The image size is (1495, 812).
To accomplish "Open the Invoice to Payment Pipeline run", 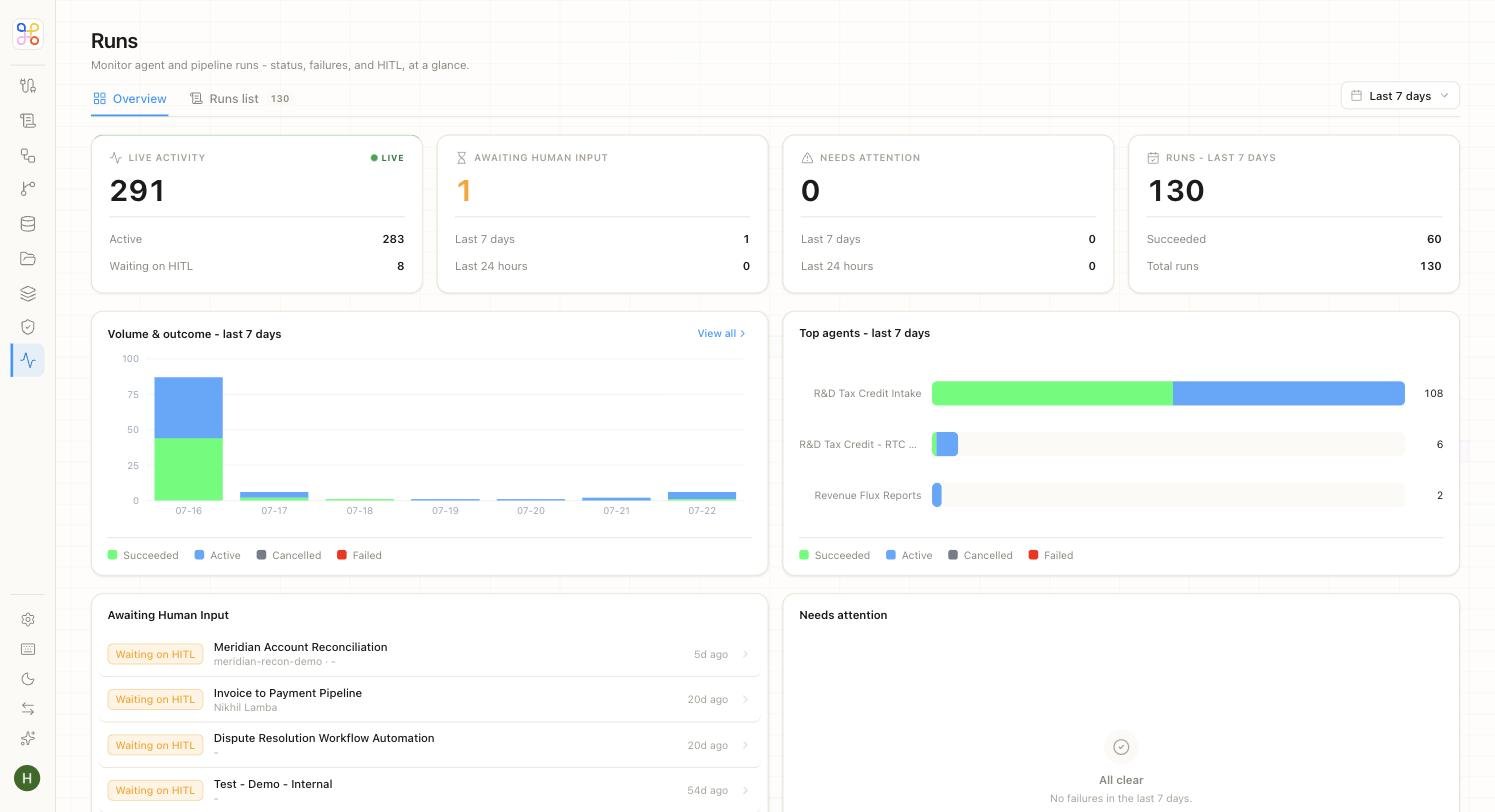I will click(x=430, y=700).
